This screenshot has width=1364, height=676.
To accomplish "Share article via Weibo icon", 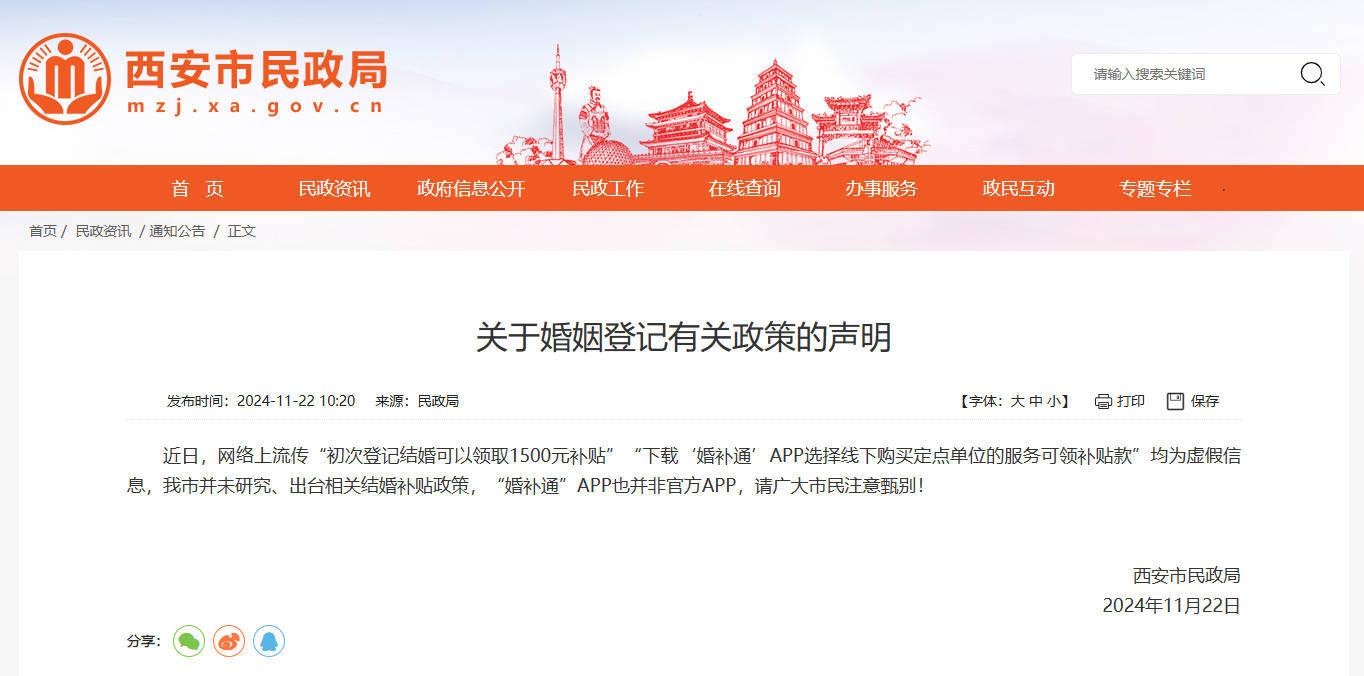I will pyautogui.click(x=229, y=641).
